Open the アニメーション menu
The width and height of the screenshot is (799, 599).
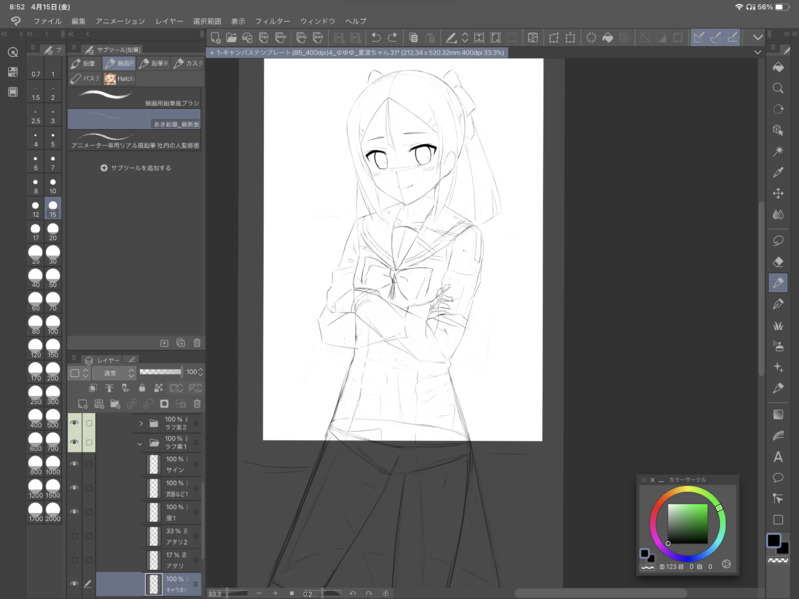pyautogui.click(x=120, y=21)
